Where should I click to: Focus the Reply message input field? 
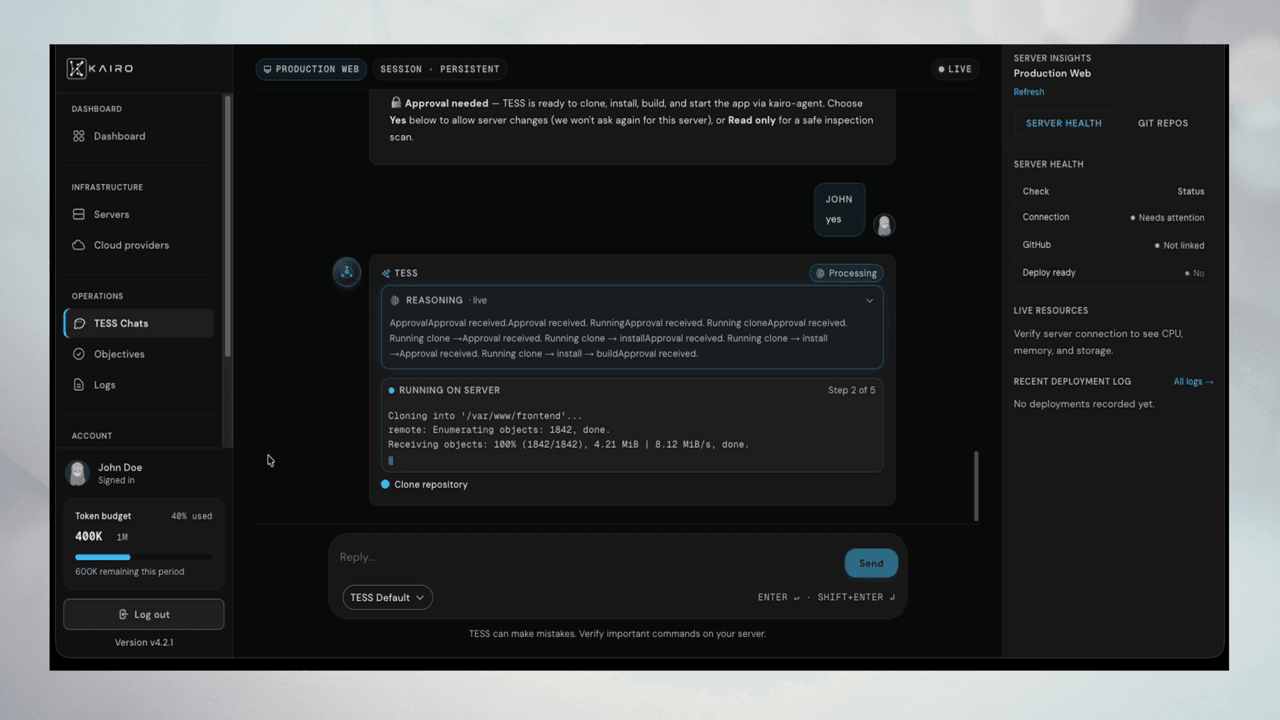(585, 557)
